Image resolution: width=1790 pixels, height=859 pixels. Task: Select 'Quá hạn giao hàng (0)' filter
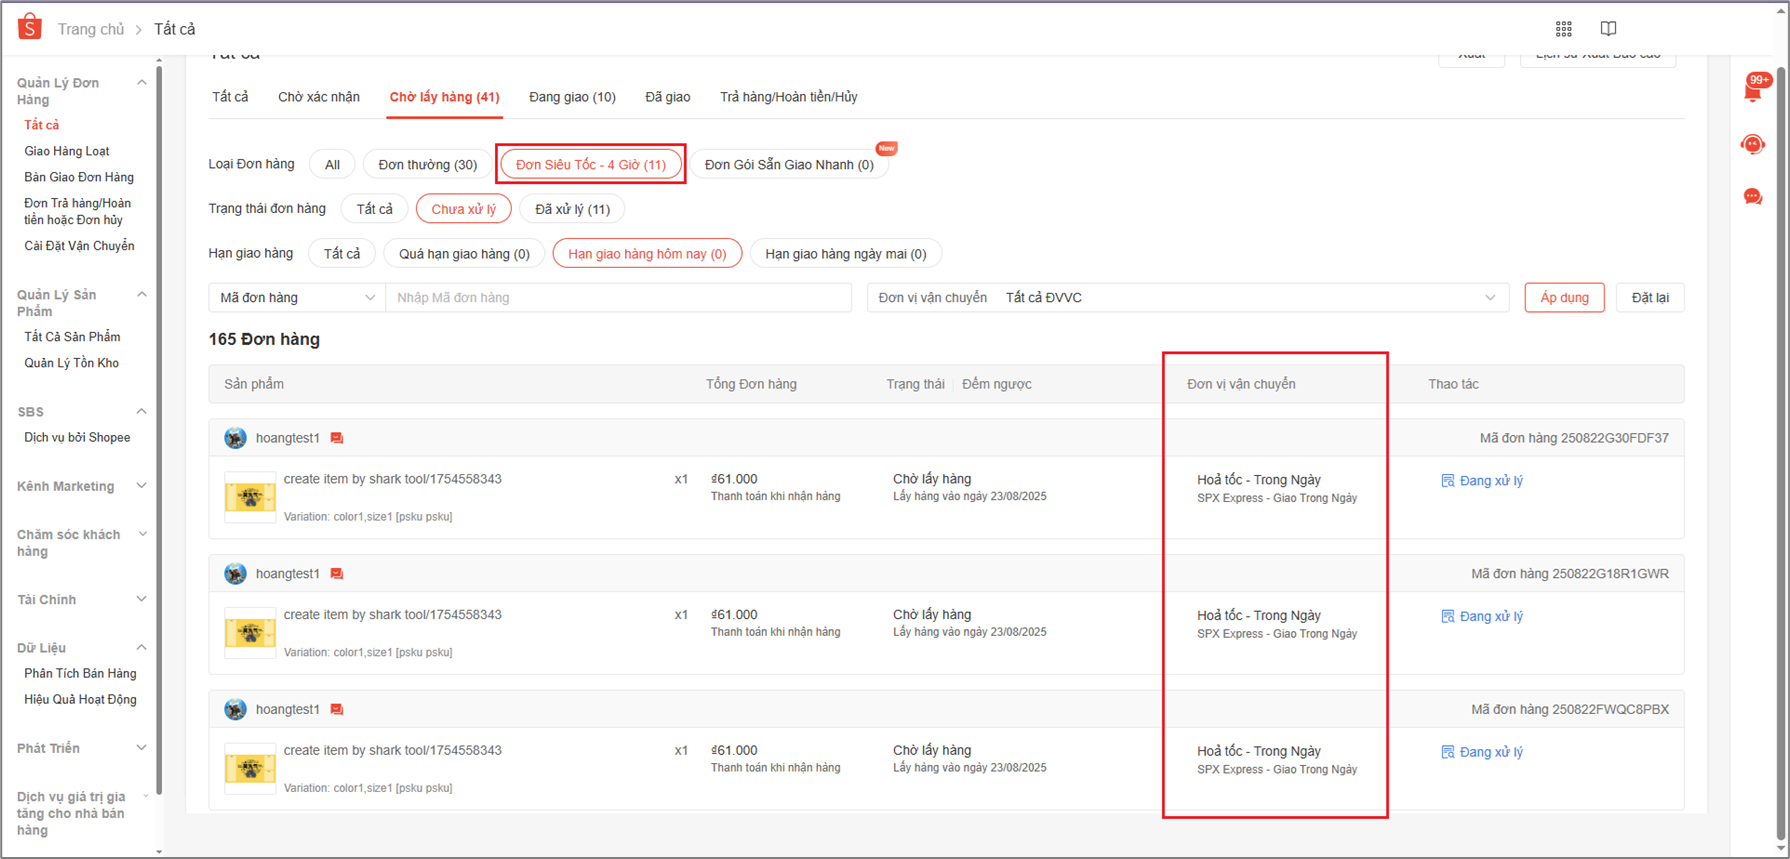(464, 254)
